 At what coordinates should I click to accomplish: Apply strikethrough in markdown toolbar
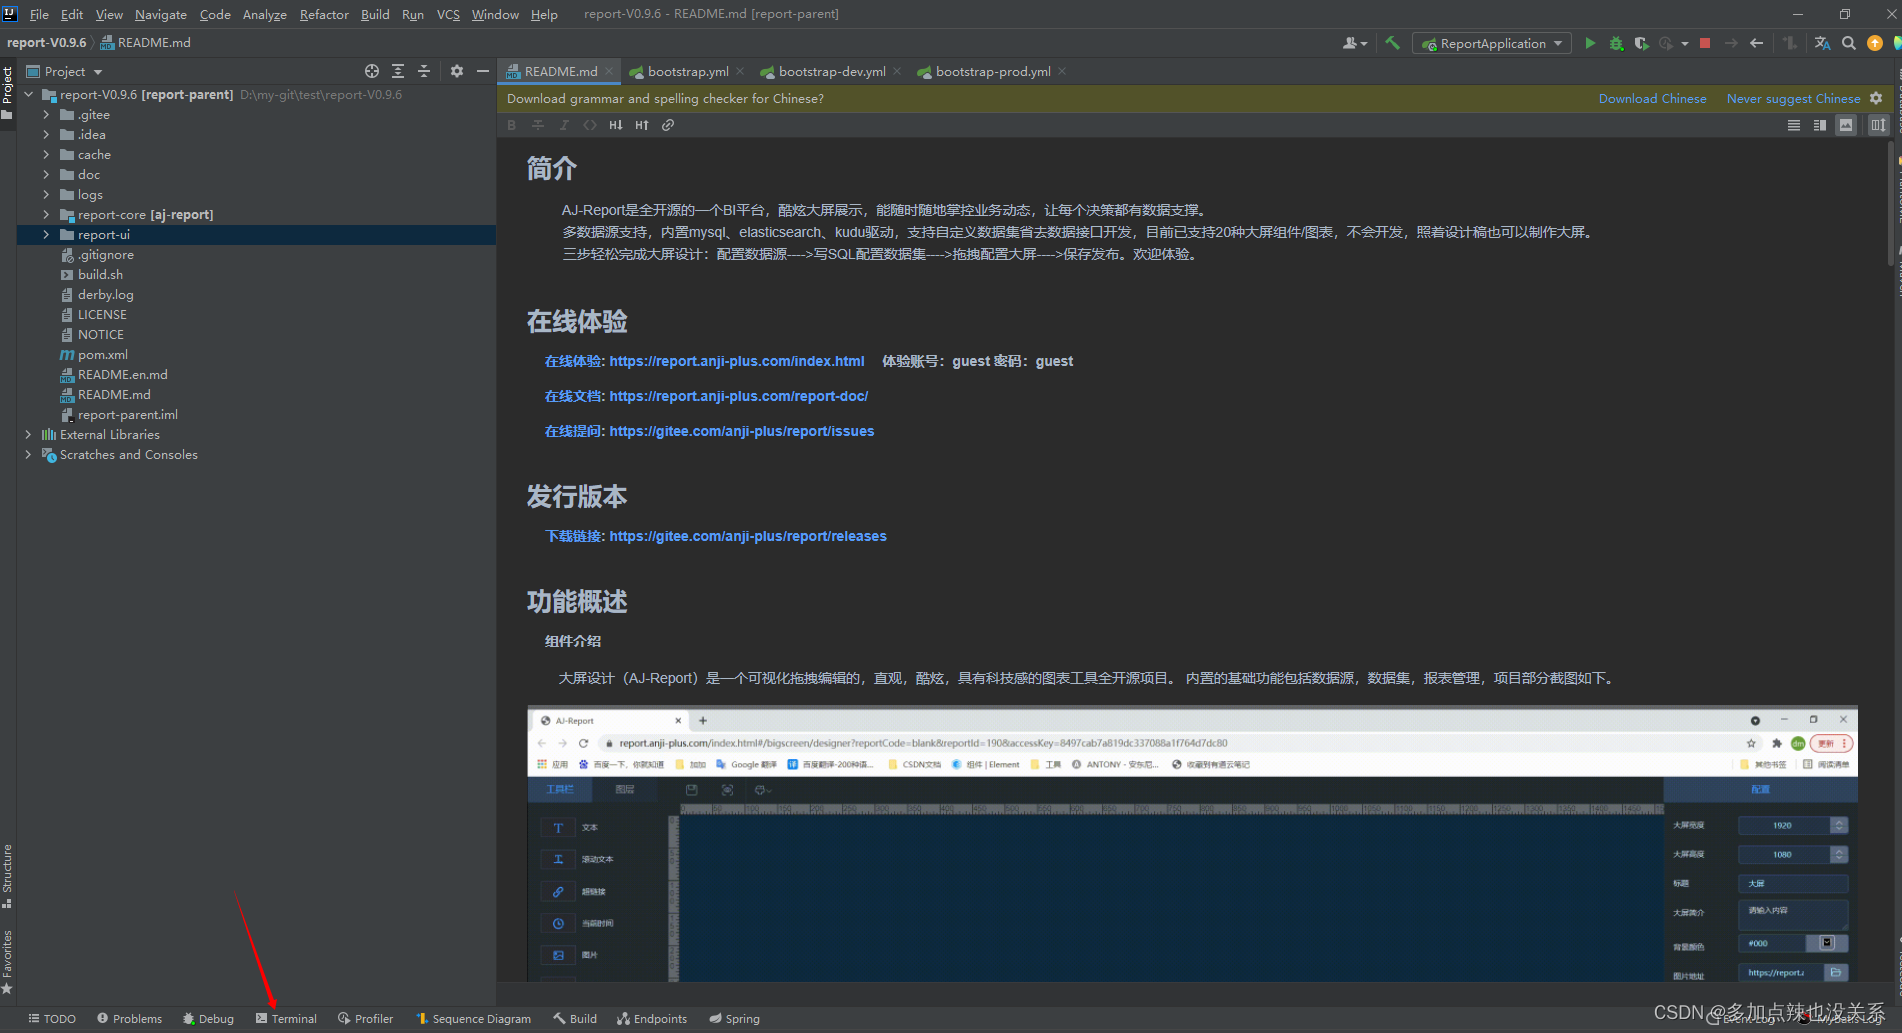[538, 125]
